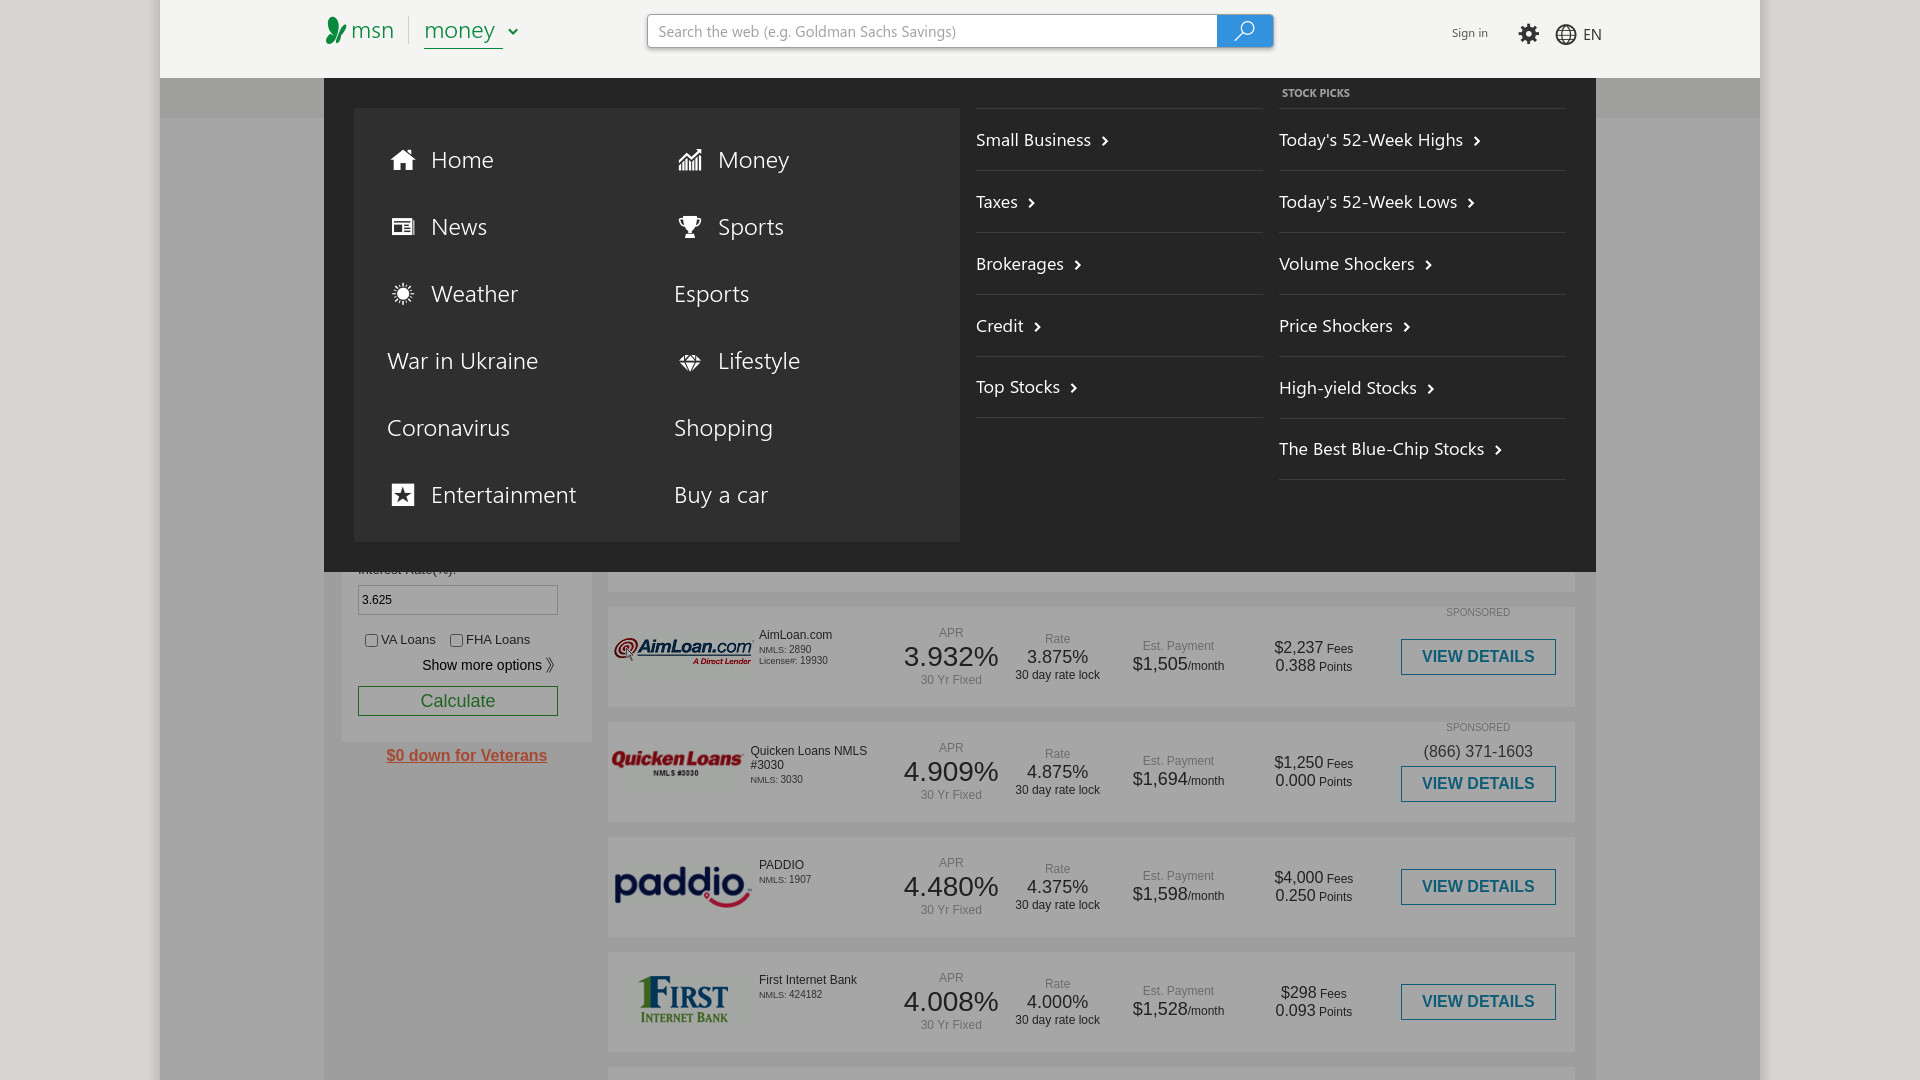1920x1080 pixels.
Task: Open the Coronavirus menu item
Action: pos(448,428)
